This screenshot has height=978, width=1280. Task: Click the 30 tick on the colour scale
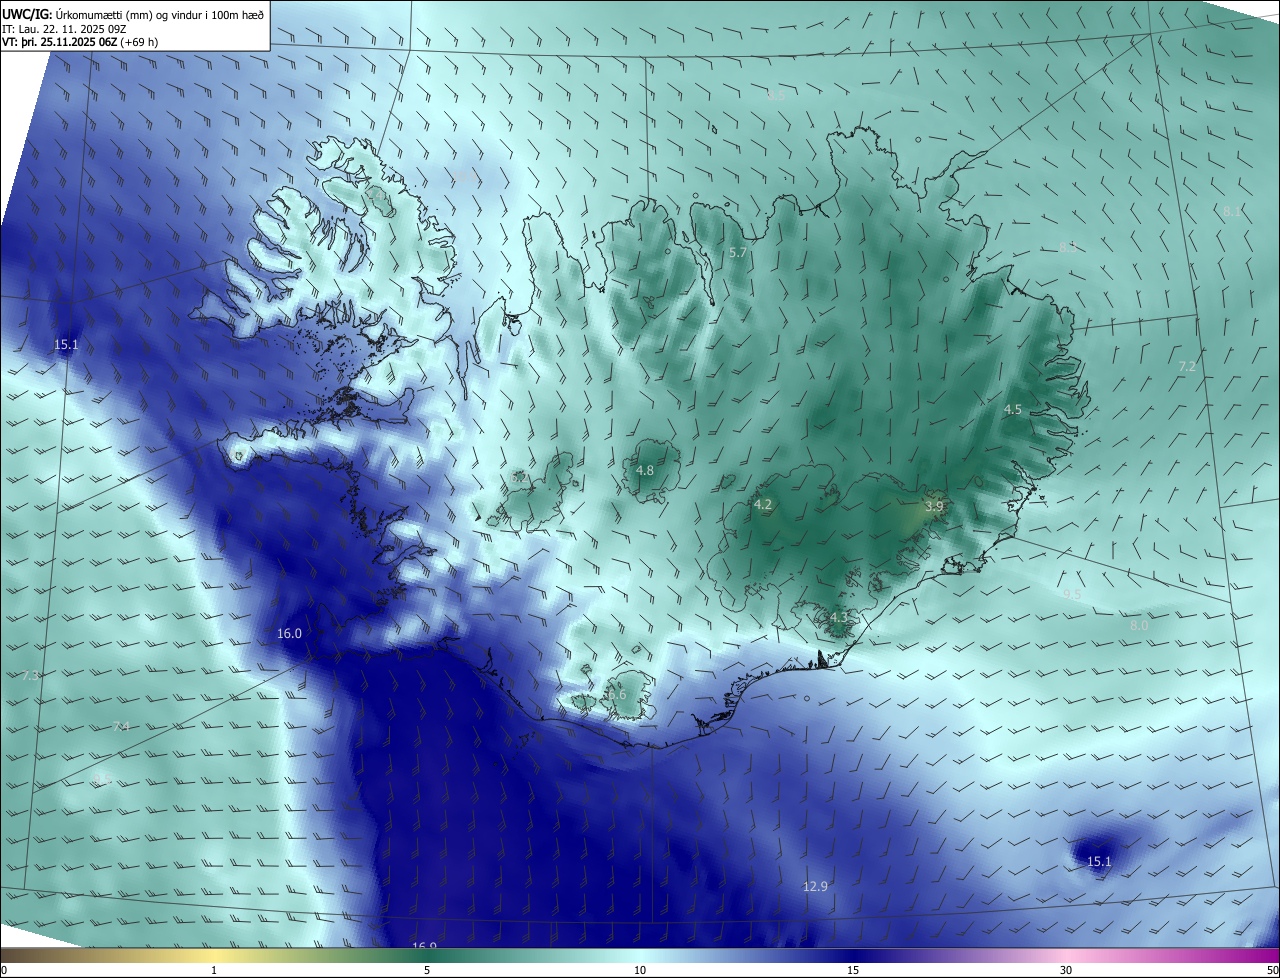click(1066, 970)
